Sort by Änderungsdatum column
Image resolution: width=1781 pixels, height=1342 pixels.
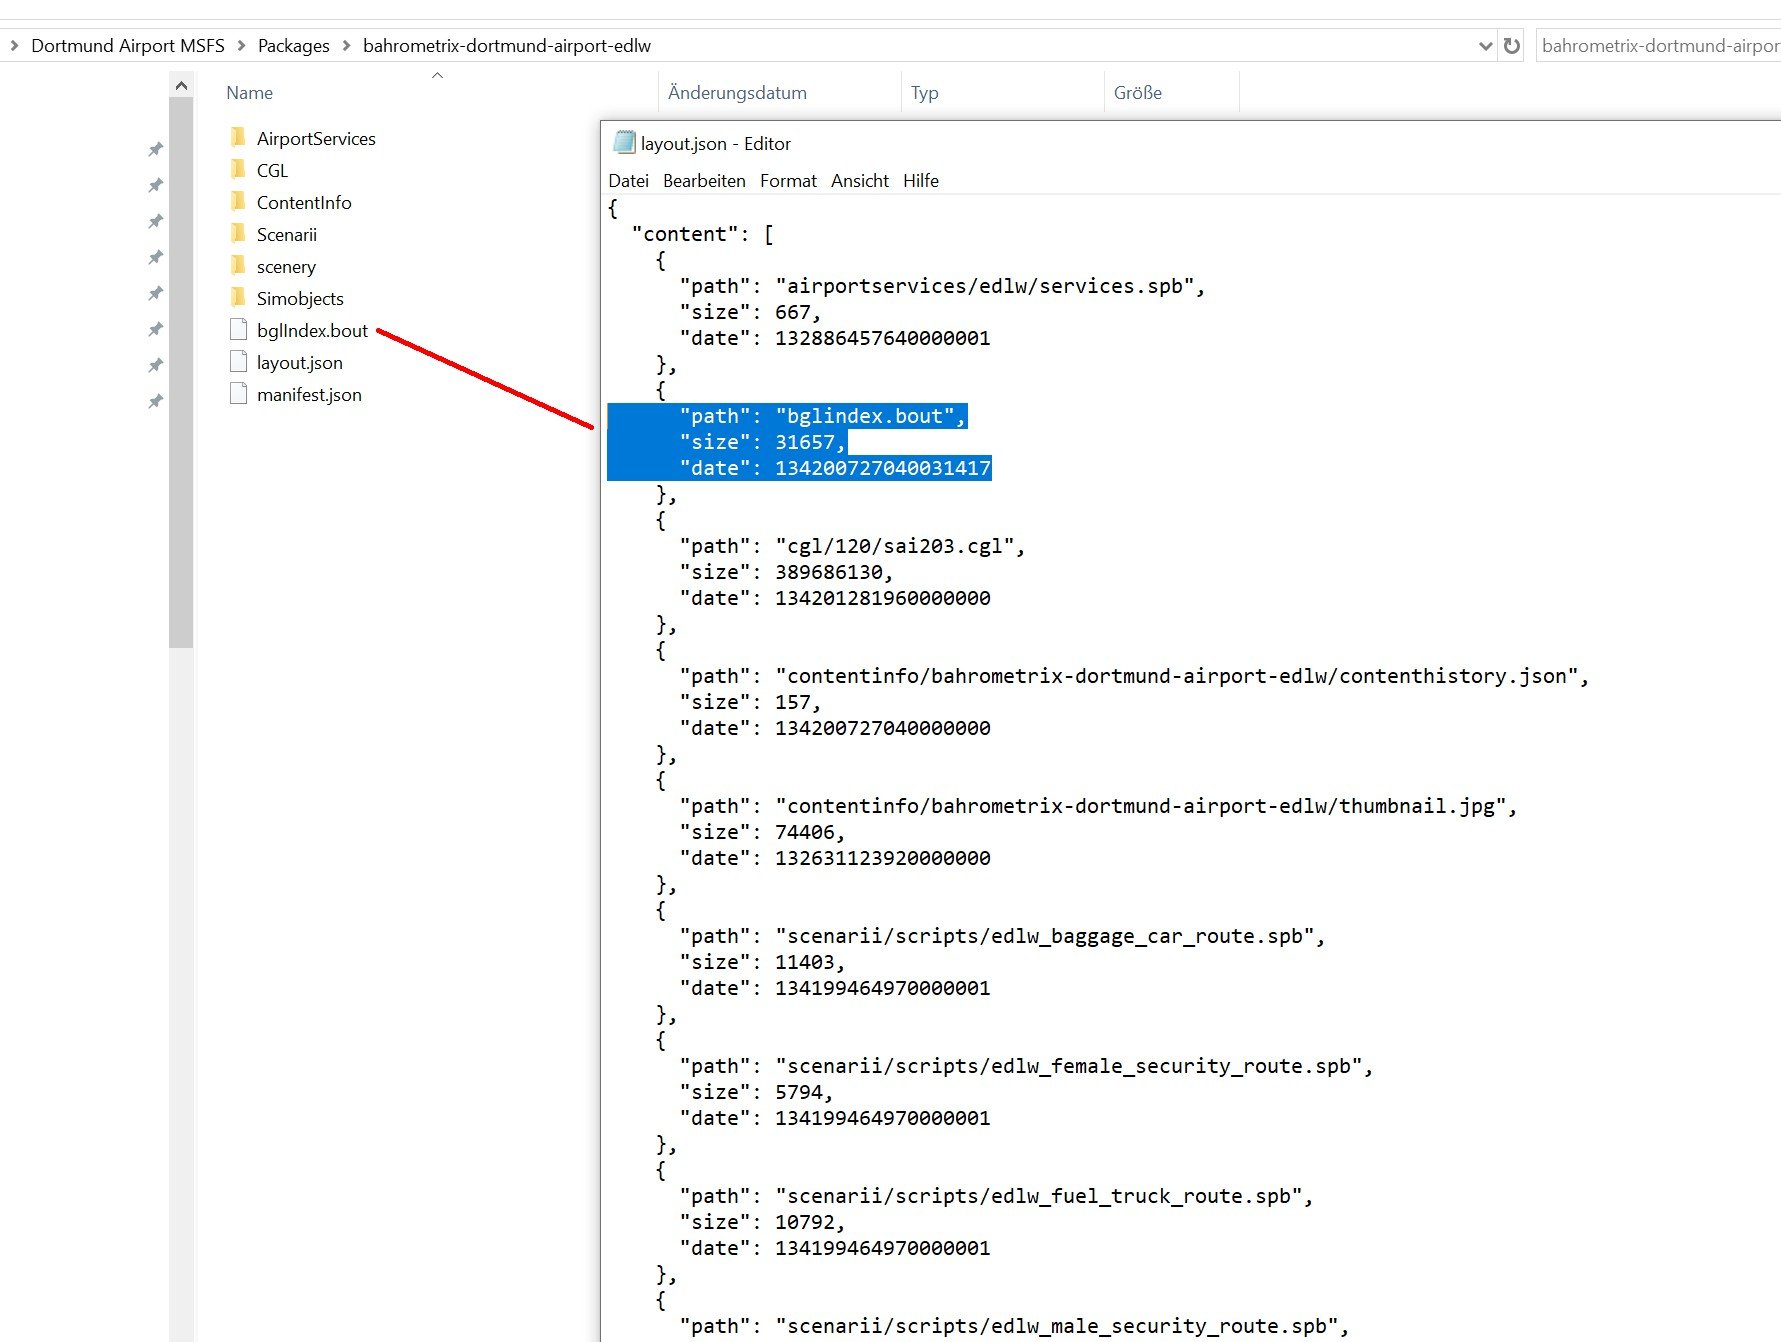pos(737,93)
